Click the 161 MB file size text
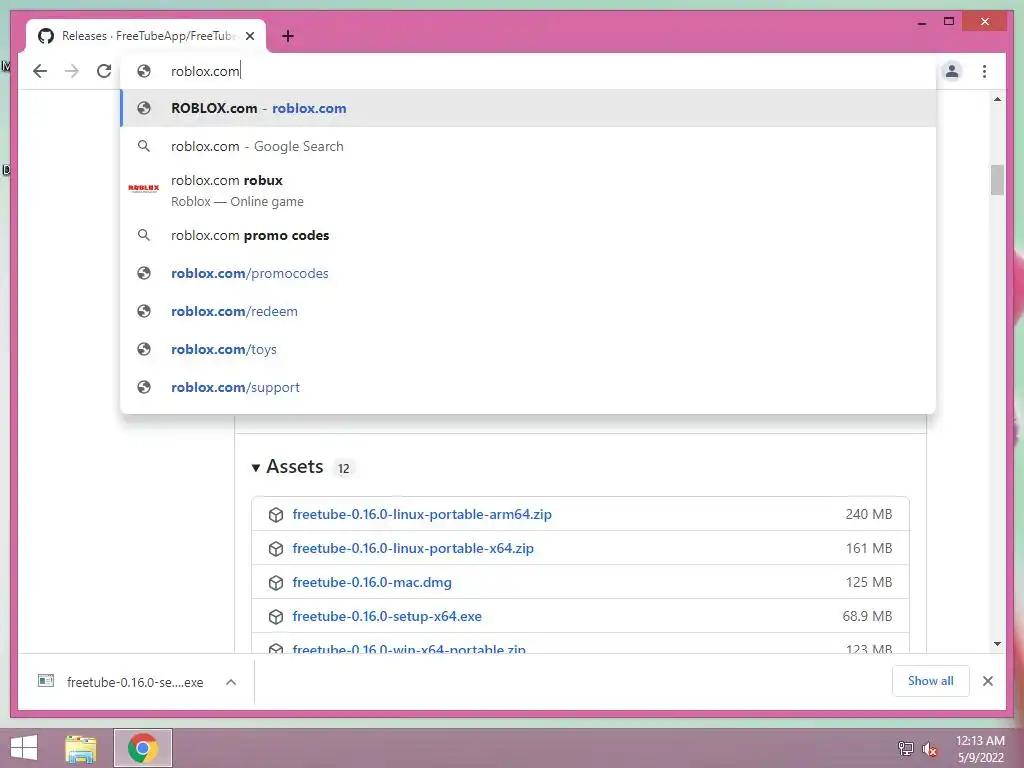 [x=869, y=548]
